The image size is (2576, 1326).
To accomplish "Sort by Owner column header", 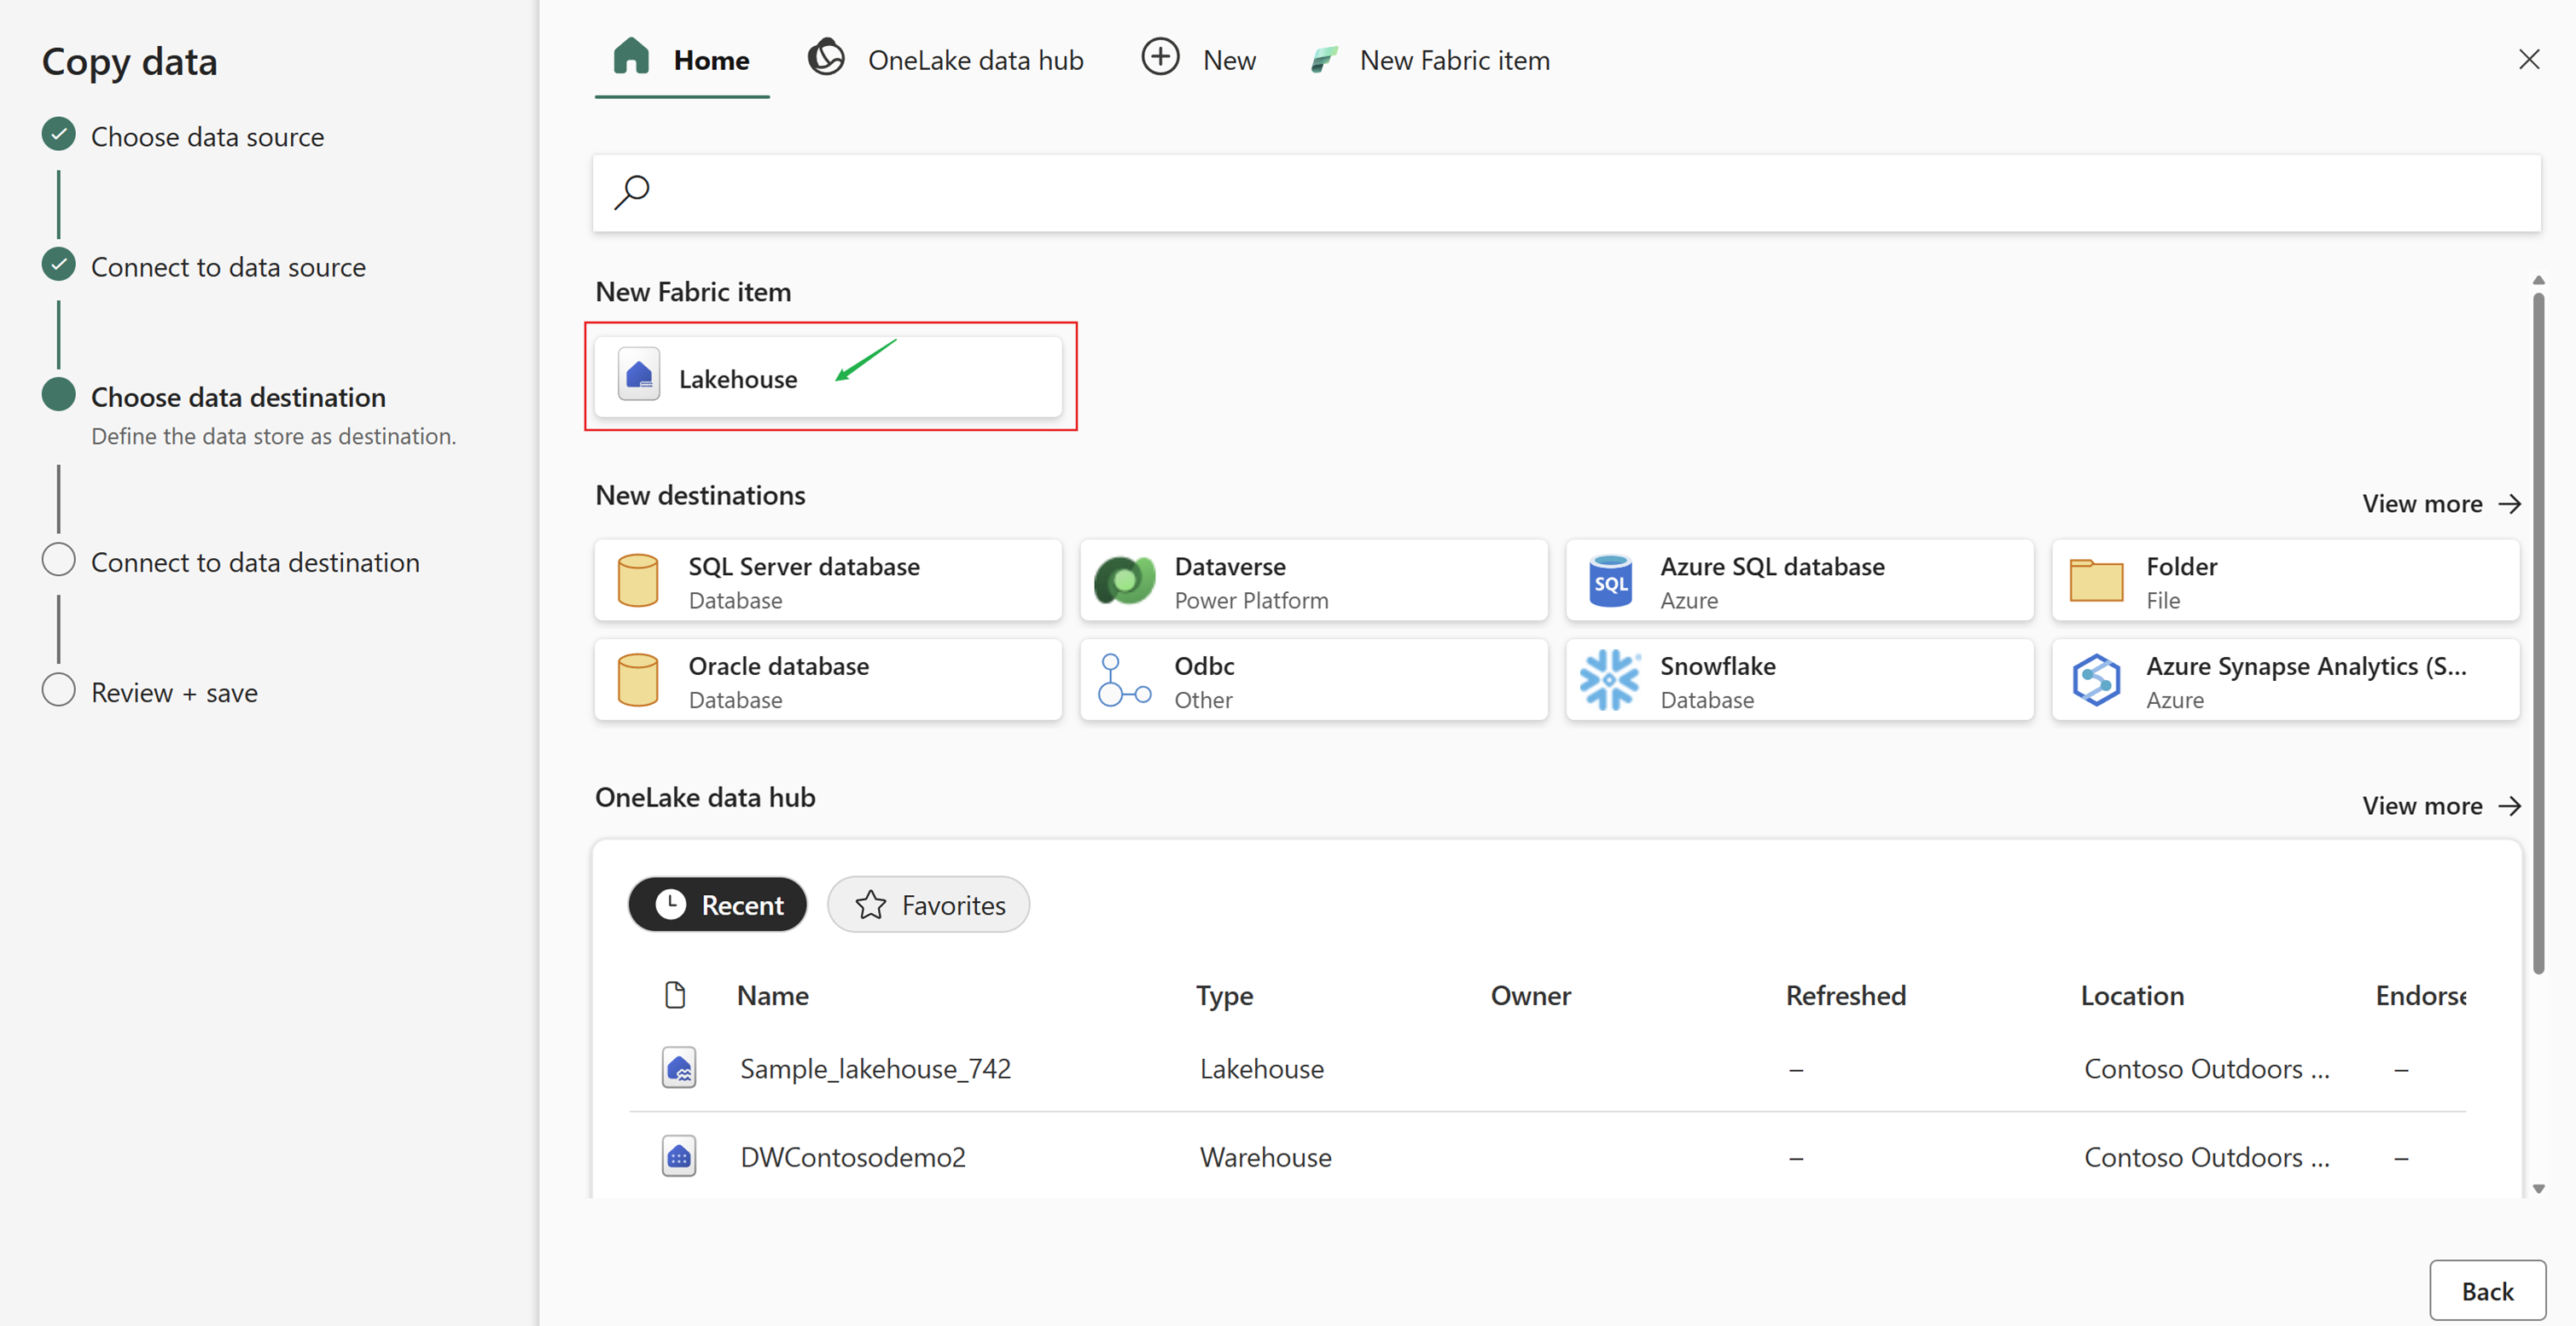I will point(1530,996).
